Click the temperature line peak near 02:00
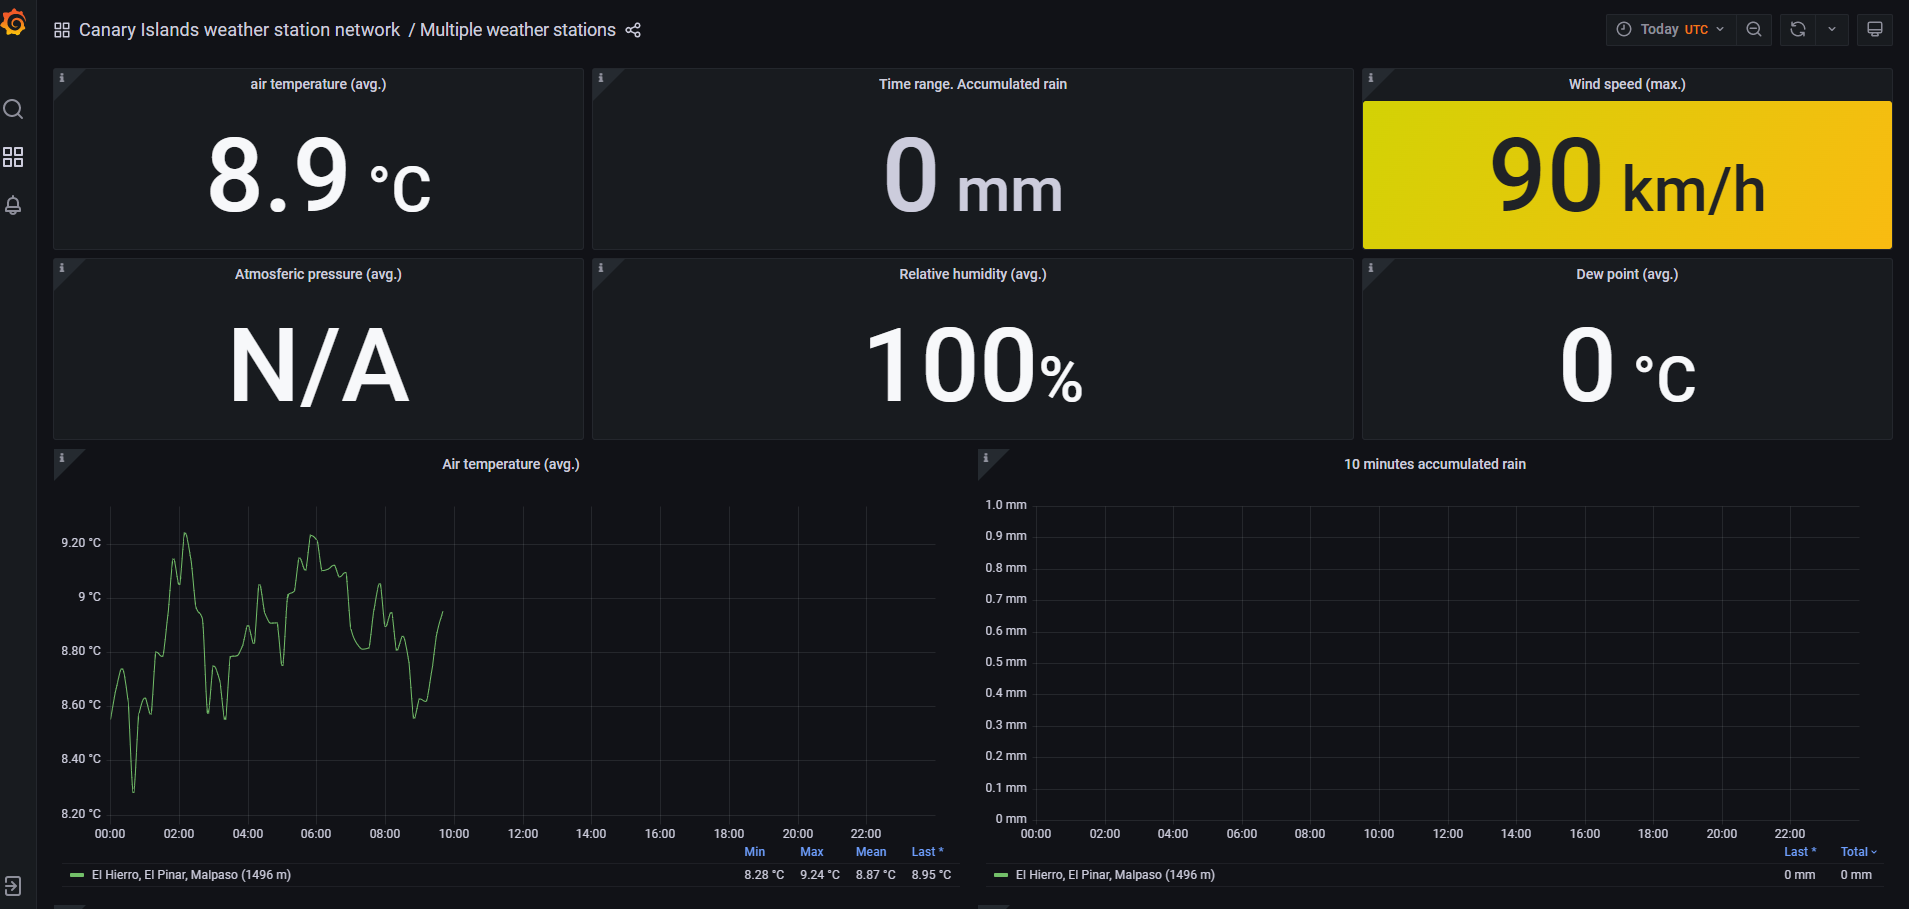Screen dimensions: 1909x909 (x=185, y=534)
